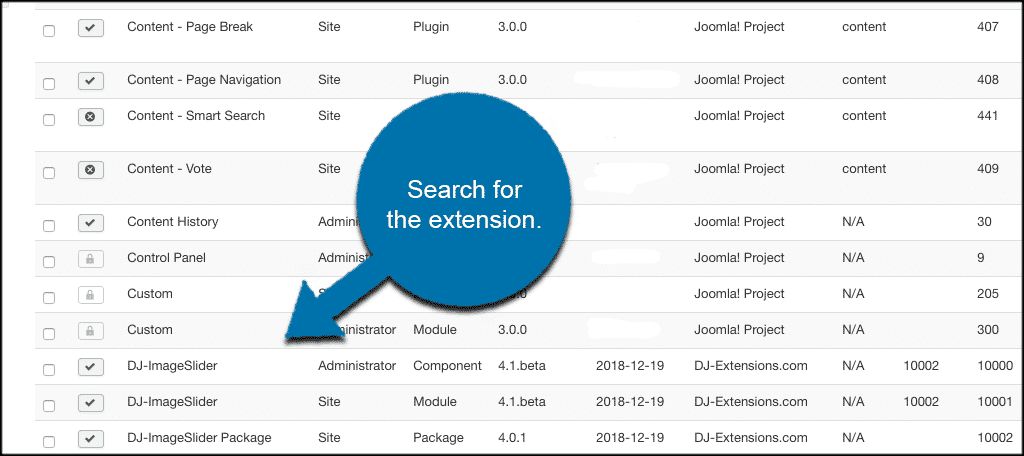Click "Plugin" type in Content - Page Break row
The height and width of the screenshot is (456, 1024).
[x=431, y=27]
